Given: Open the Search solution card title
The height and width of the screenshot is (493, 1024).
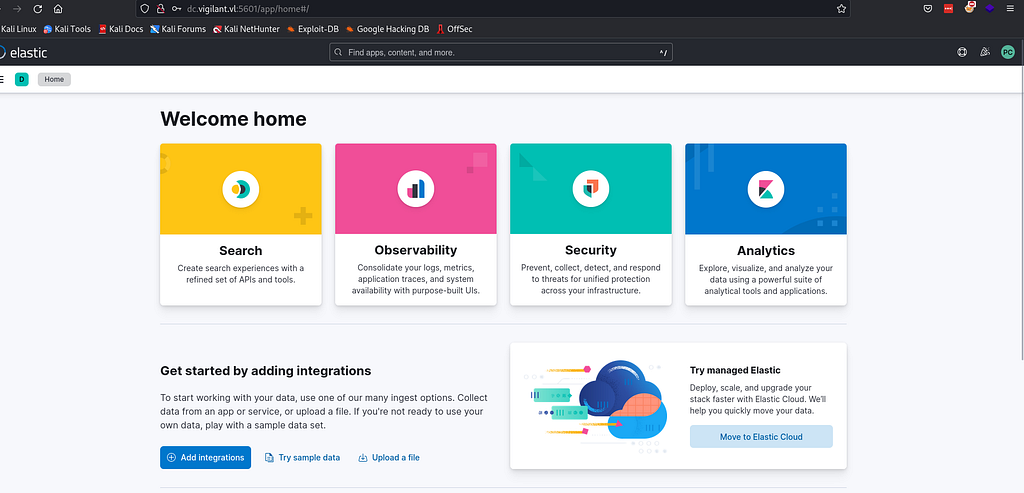Looking at the screenshot, I should (241, 251).
